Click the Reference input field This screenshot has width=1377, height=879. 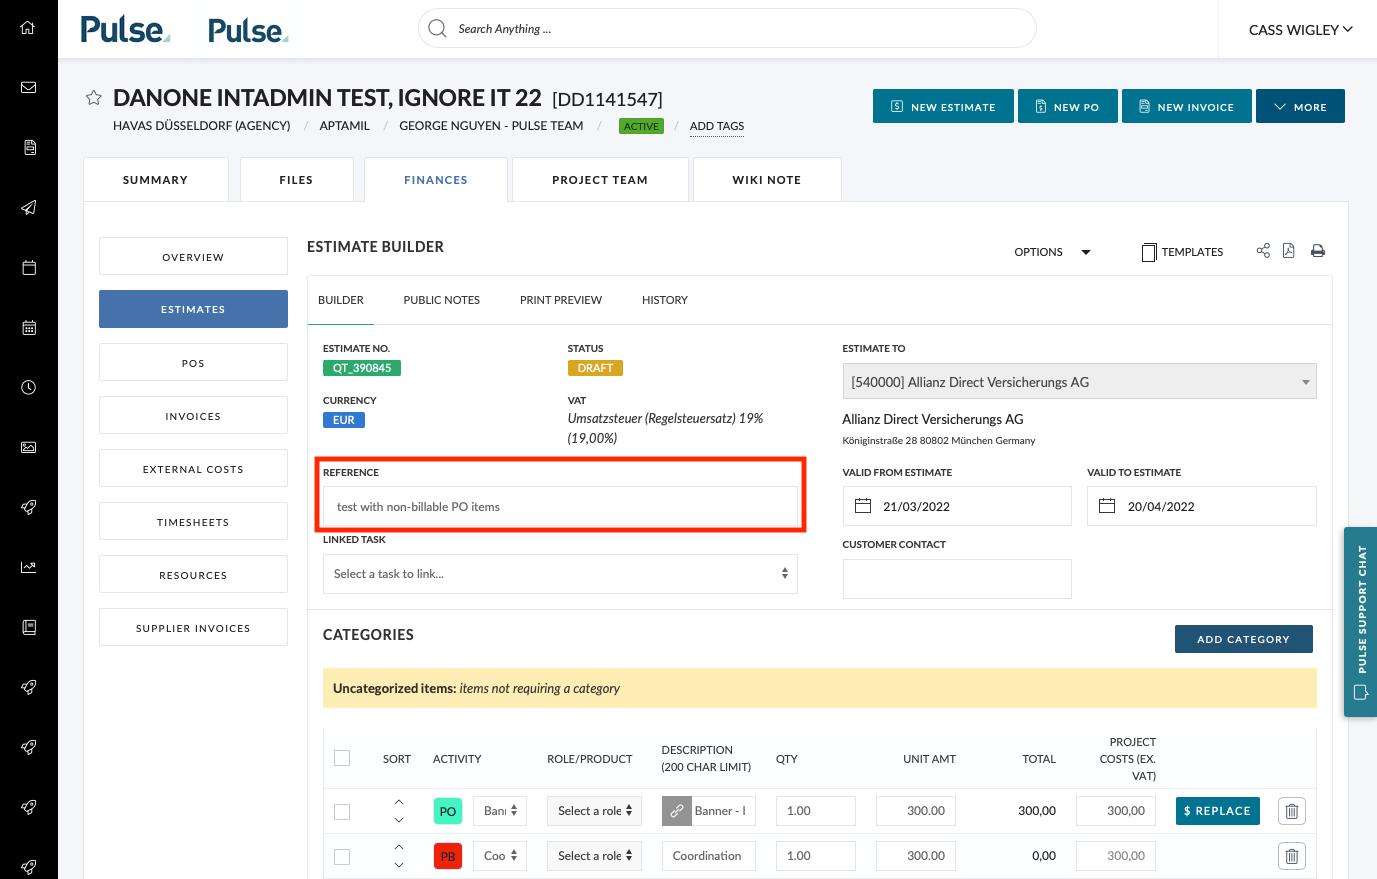560,506
